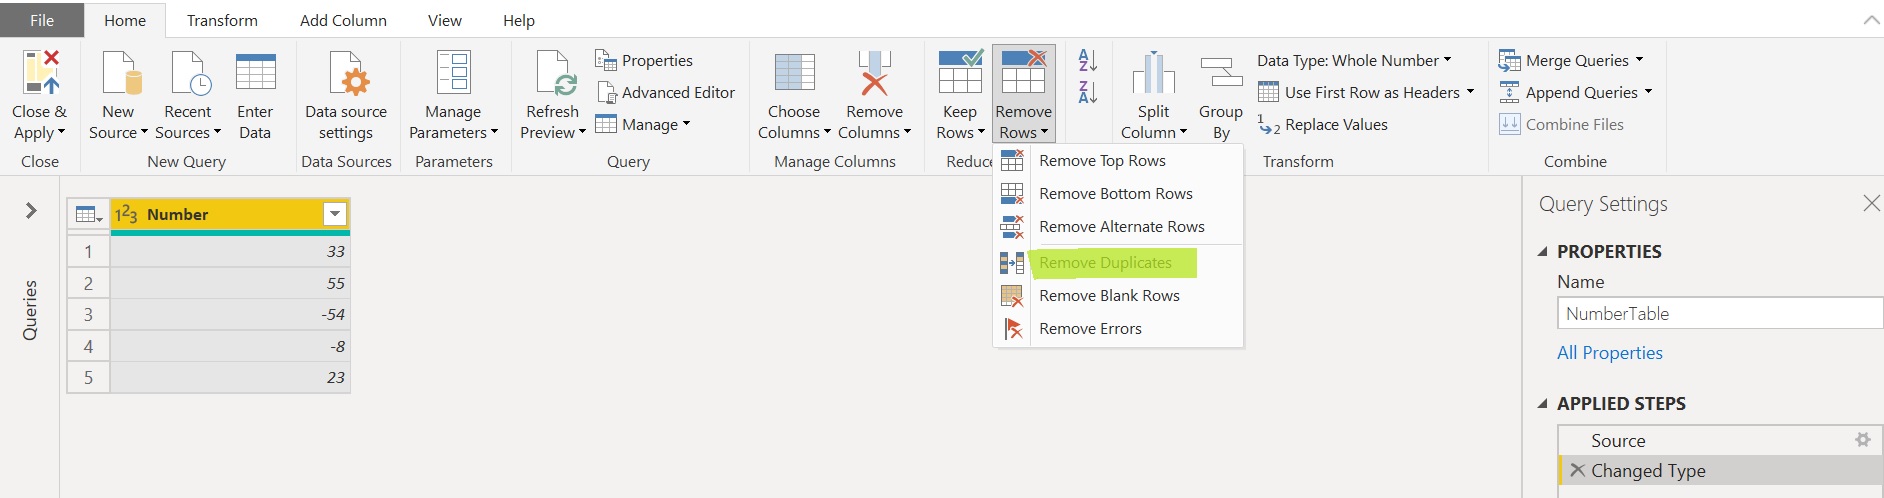The image size is (1884, 498).
Task: Select cell with value 55
Action: coord(230,283)
